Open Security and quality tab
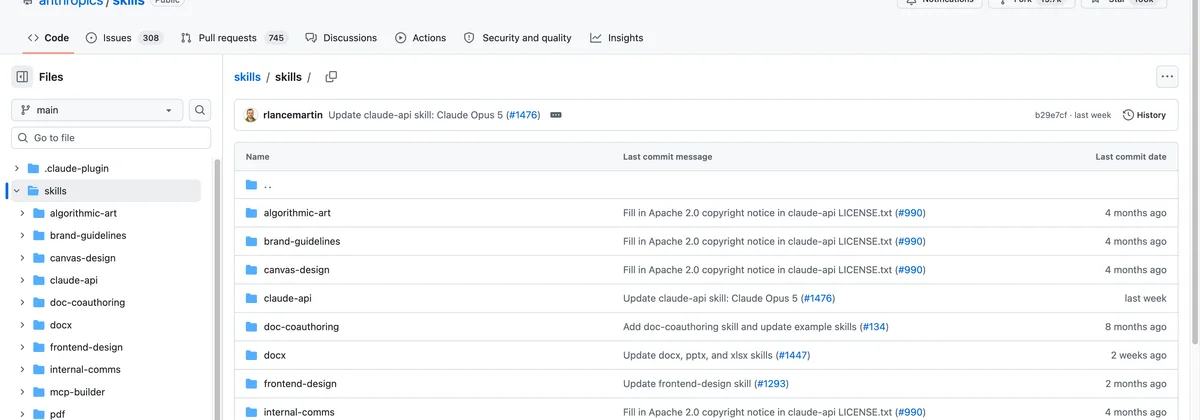 click(517, 38)
